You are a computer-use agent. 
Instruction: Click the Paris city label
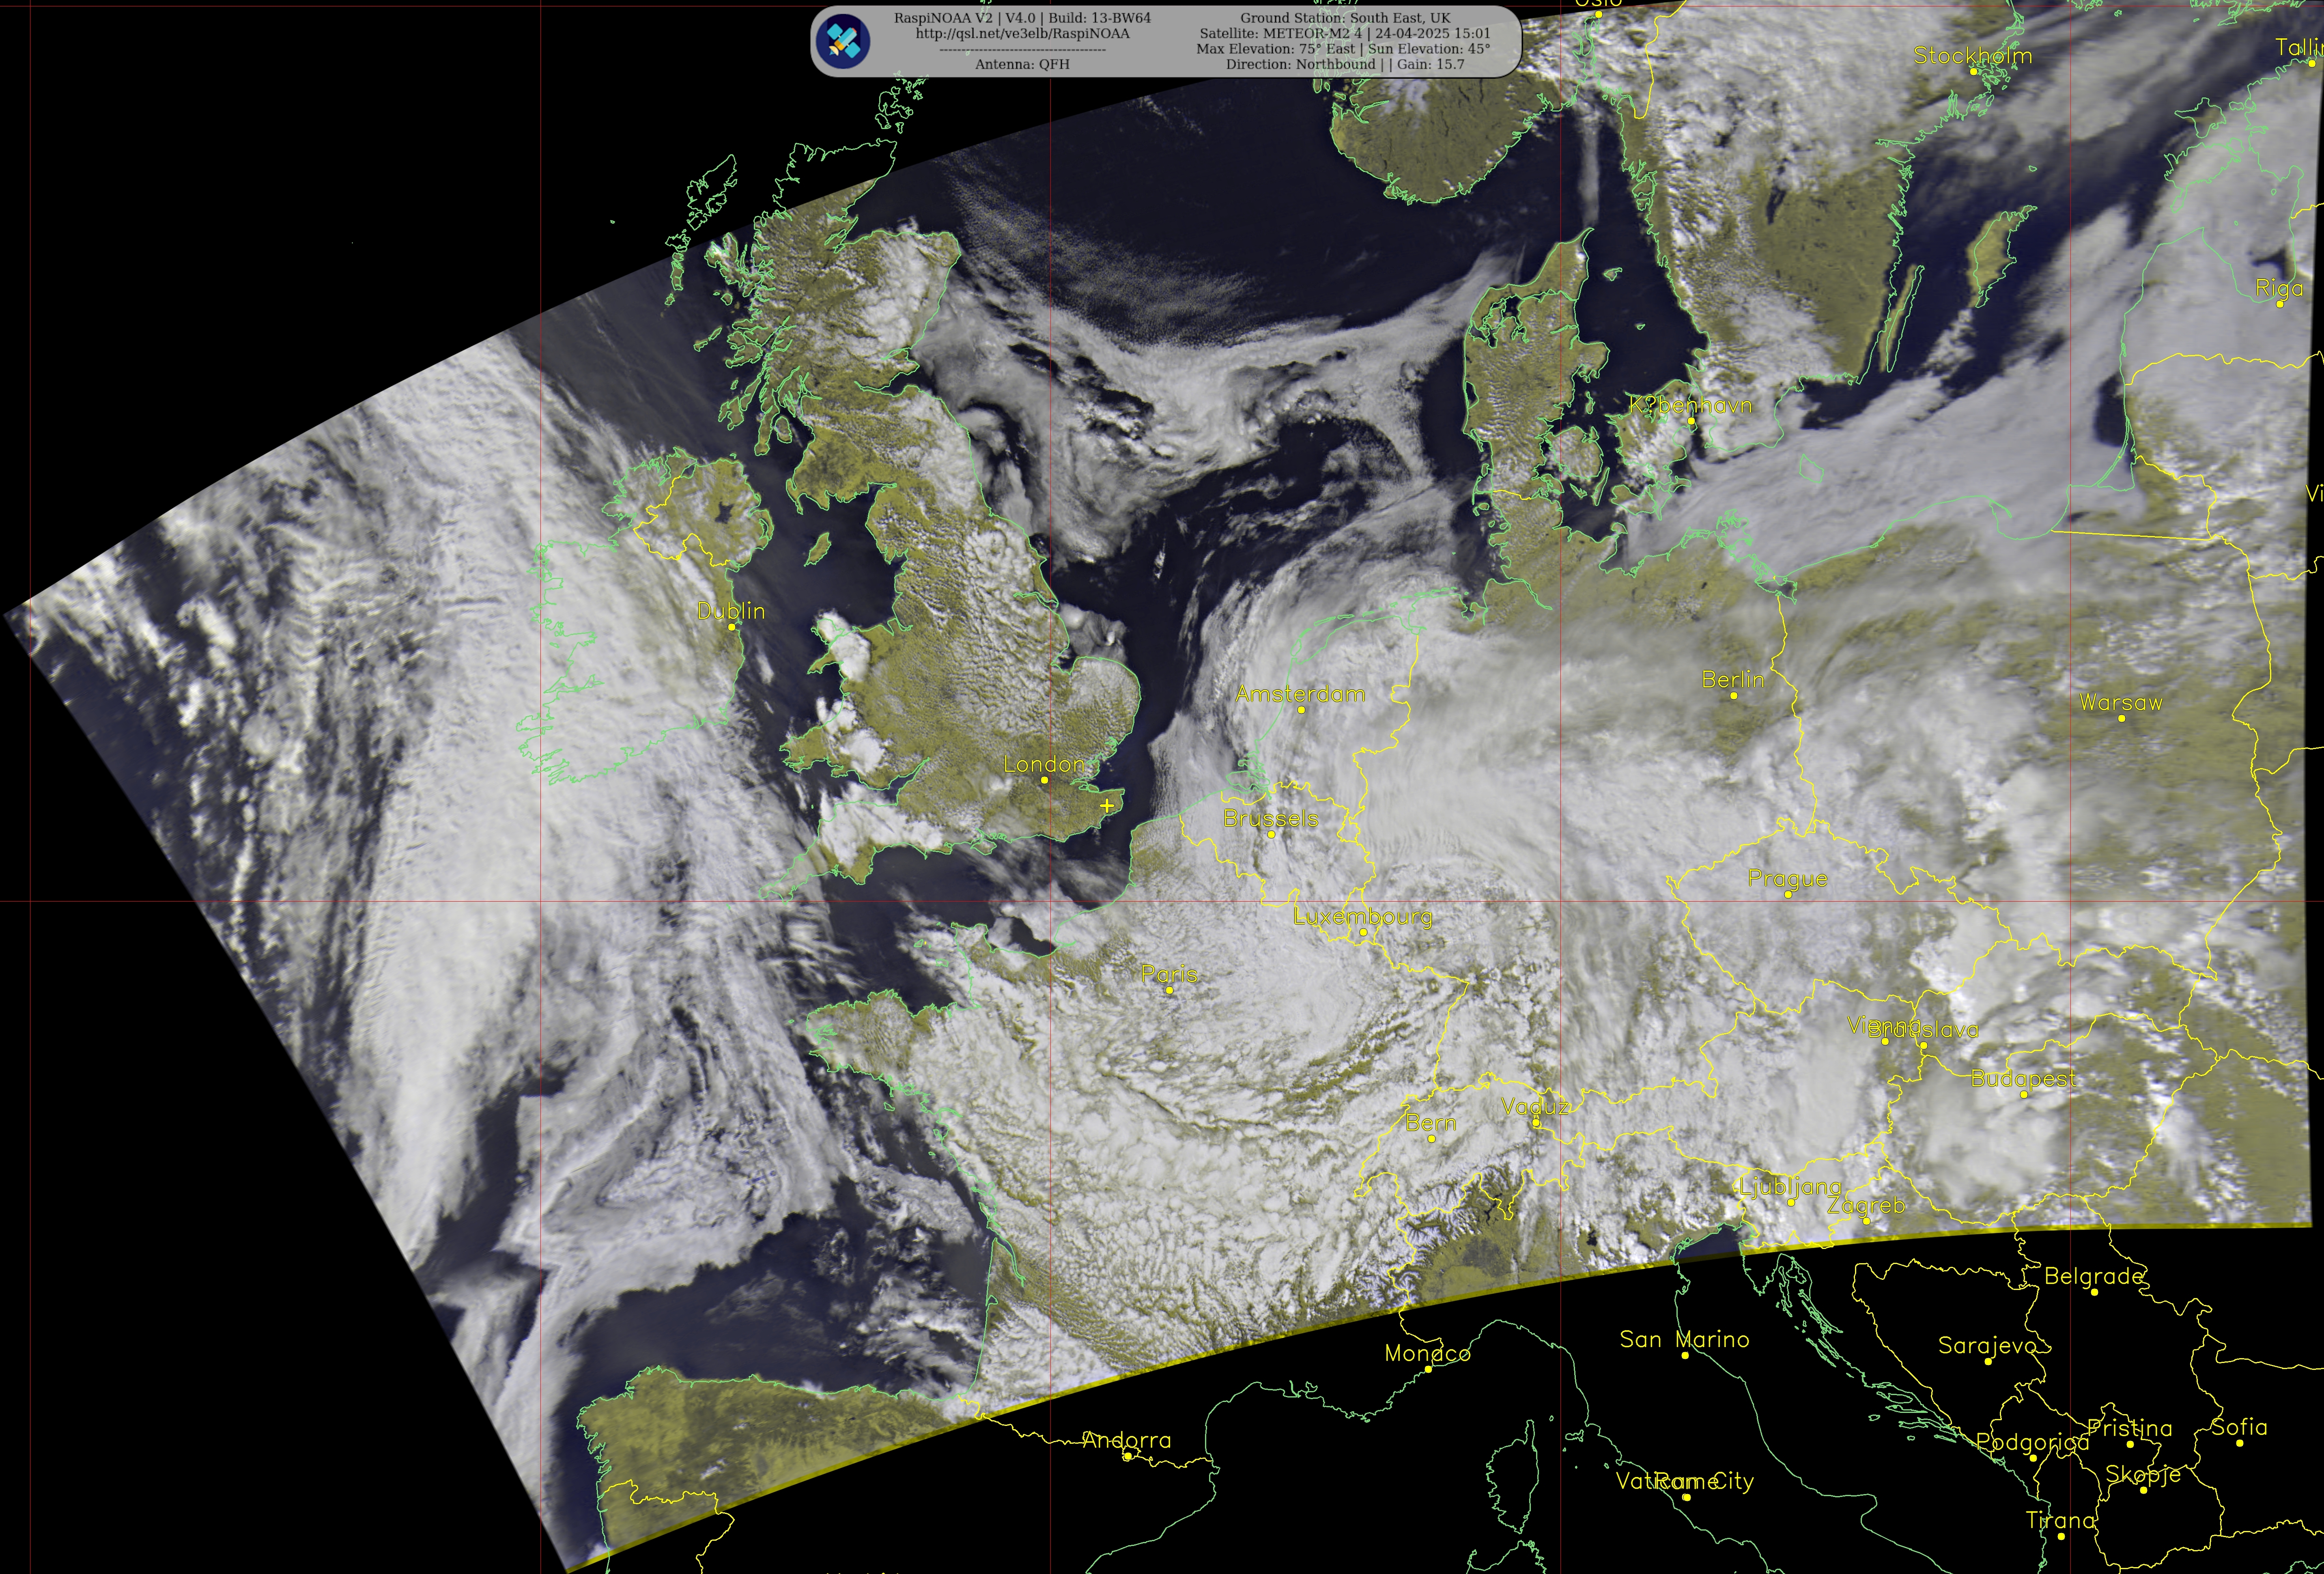coord(1168,974)
